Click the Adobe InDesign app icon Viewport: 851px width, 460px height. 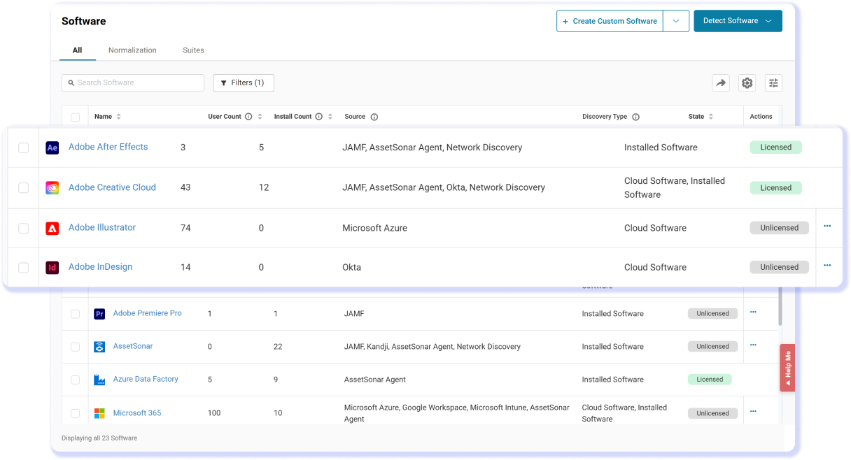(52, 267)
